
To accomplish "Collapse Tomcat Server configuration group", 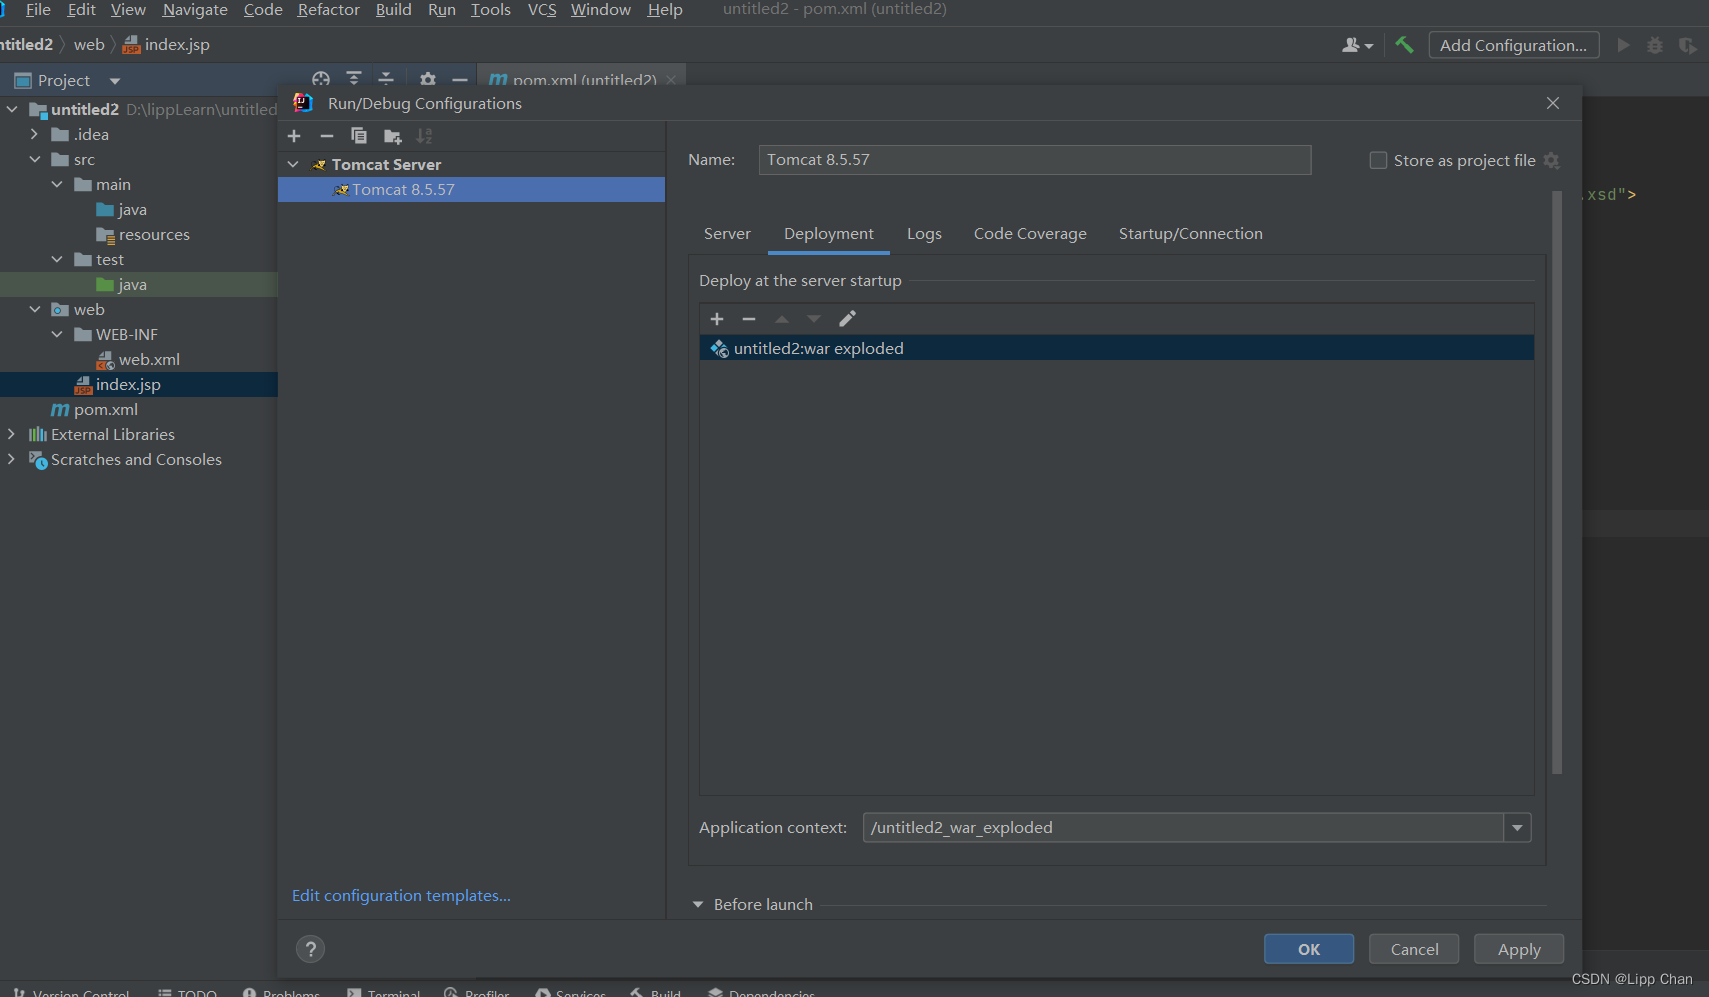I will (293, 164).
